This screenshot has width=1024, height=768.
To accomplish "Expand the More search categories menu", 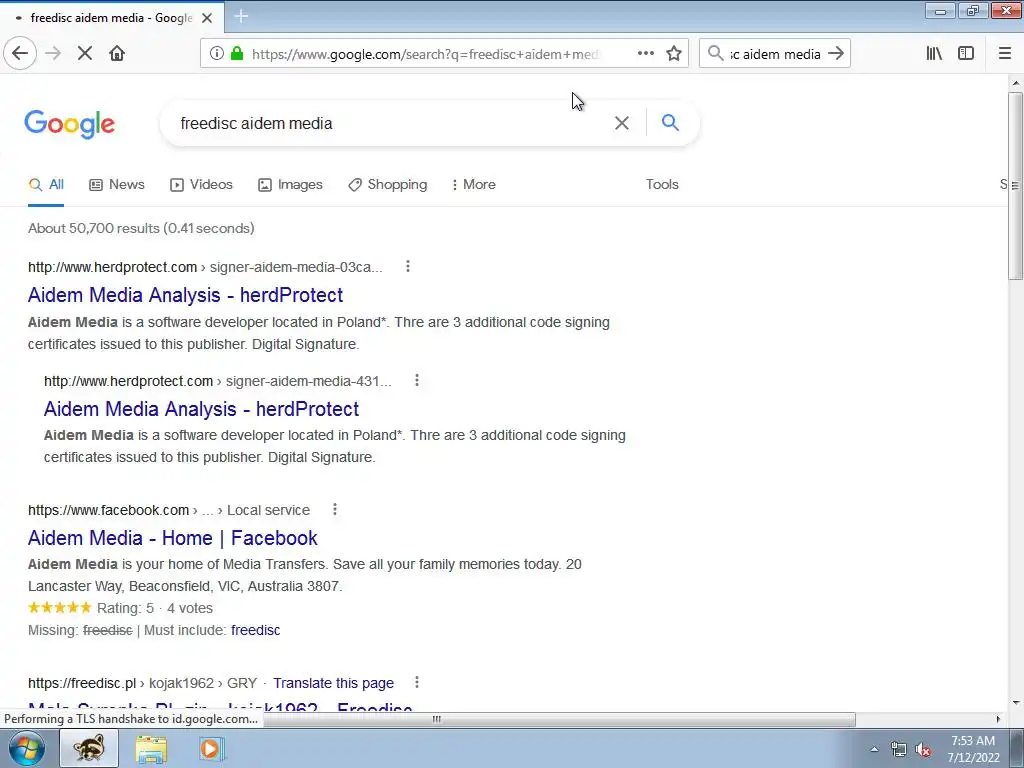I will (473, 184).
